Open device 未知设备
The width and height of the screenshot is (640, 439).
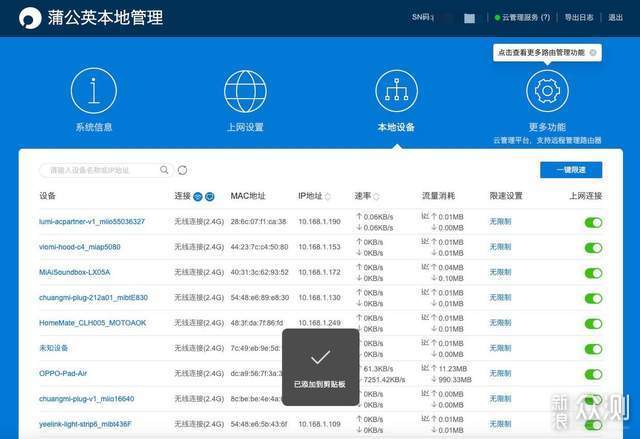[53, 348]
